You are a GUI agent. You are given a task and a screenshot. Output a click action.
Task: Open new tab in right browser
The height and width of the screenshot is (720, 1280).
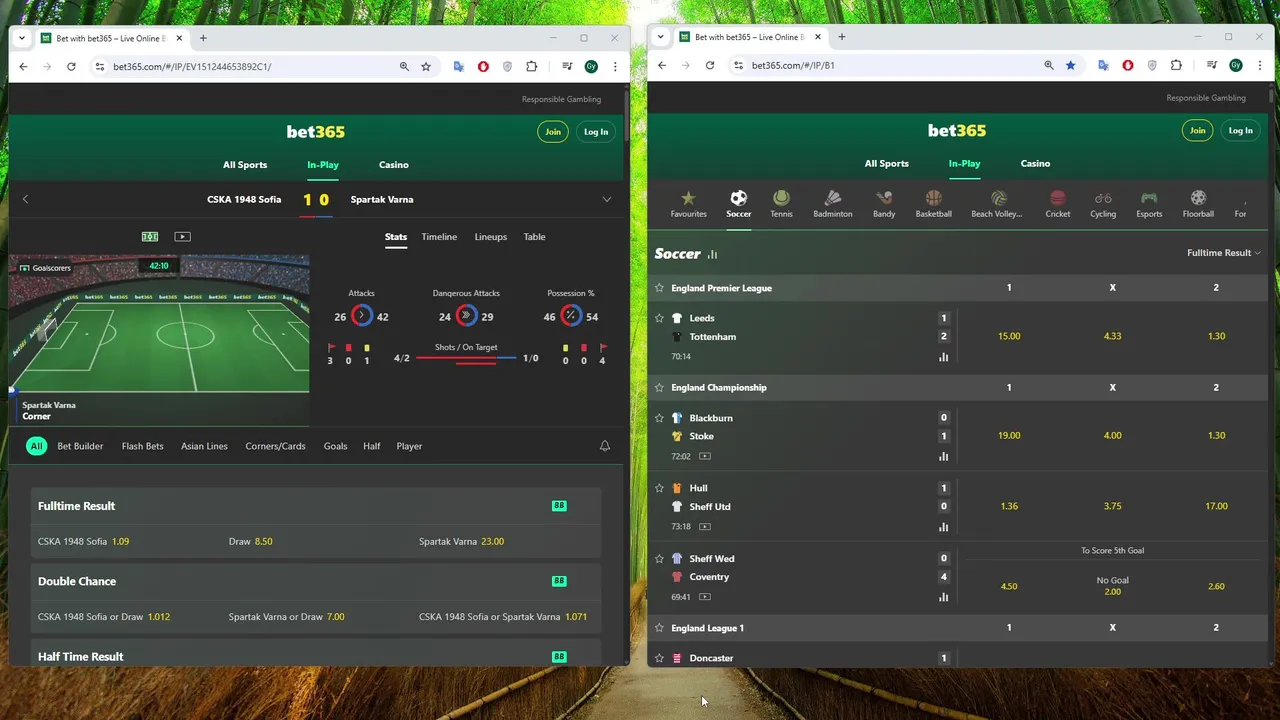tap(841, 37)
